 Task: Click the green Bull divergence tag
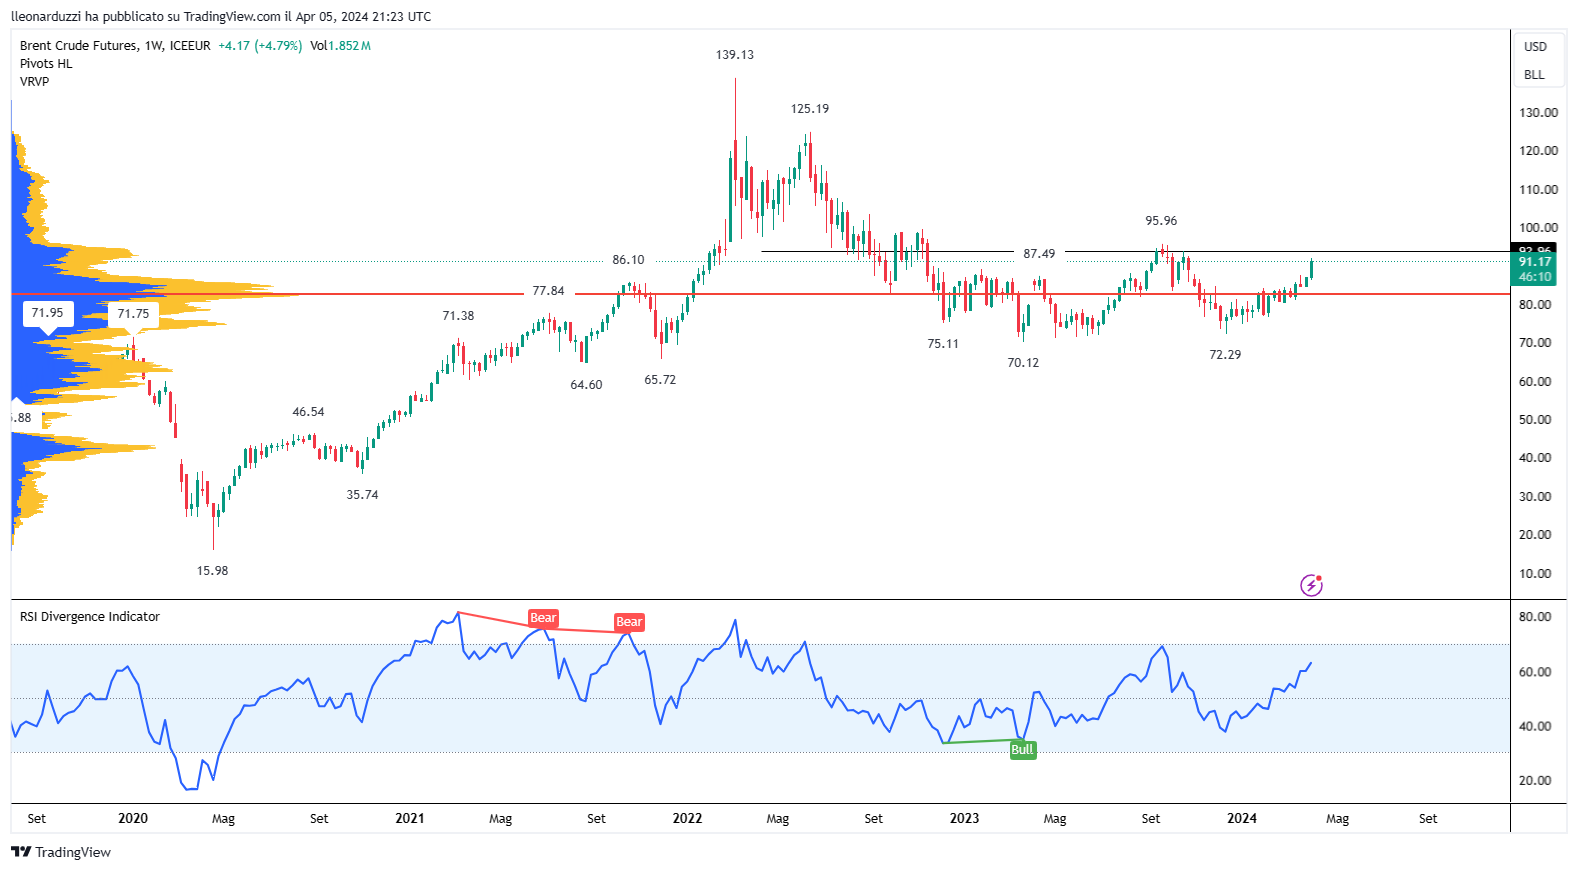[1022, 750]
